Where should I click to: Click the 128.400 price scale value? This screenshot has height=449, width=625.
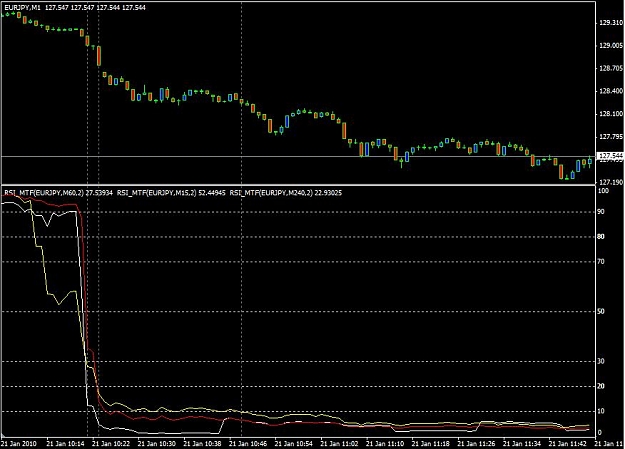(611, 91)
